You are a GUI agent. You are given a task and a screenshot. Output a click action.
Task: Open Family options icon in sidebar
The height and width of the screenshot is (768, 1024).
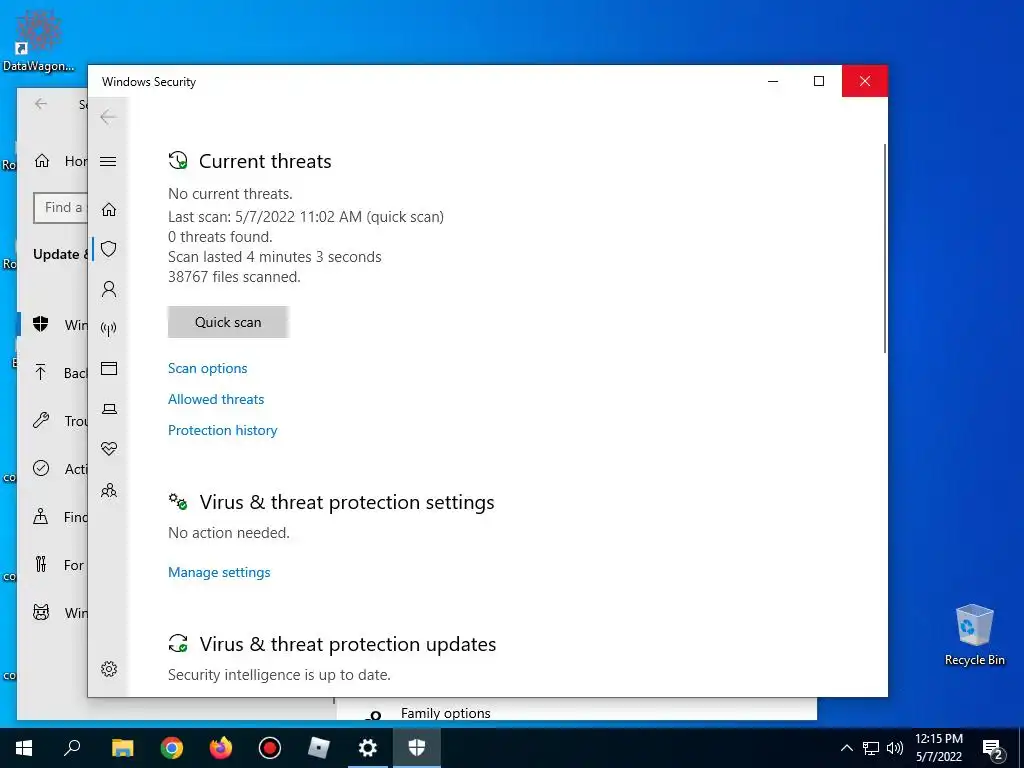click(x=109, y=490)
